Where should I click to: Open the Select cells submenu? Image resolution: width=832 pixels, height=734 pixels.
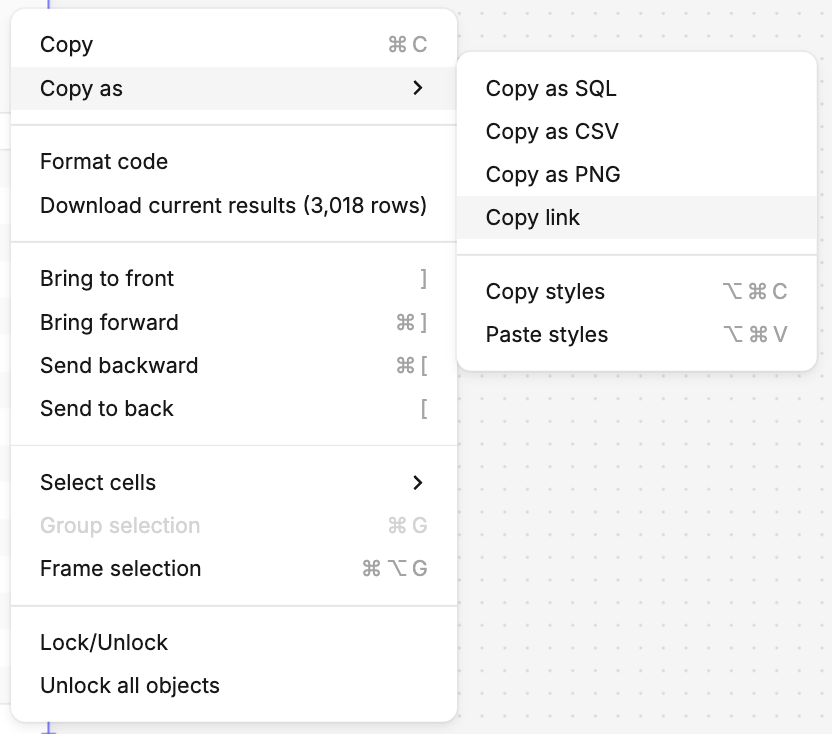point(98,483)
